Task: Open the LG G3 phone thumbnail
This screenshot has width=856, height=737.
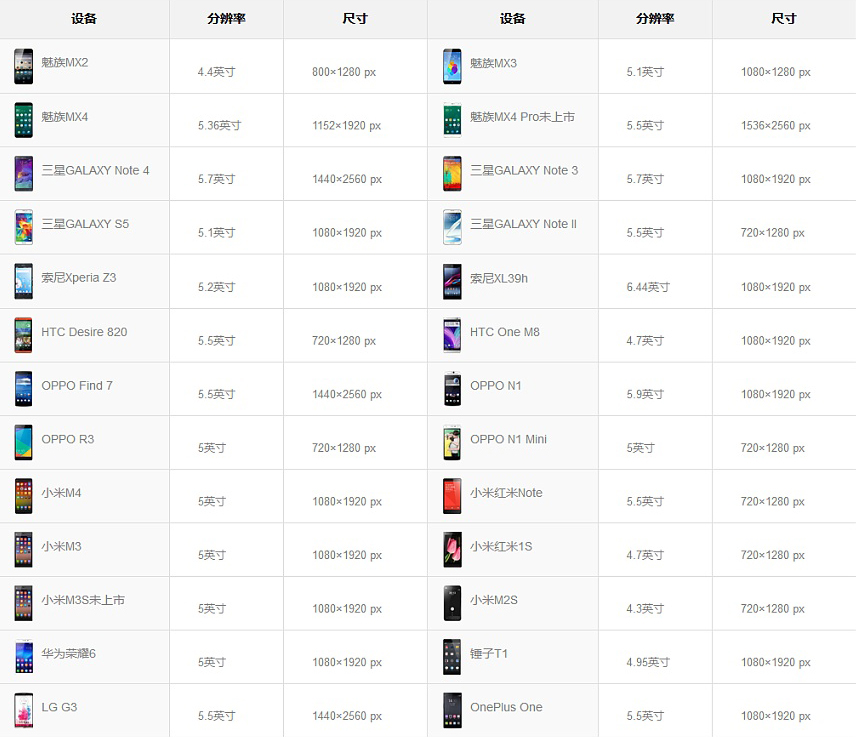Action: (23, 710)
